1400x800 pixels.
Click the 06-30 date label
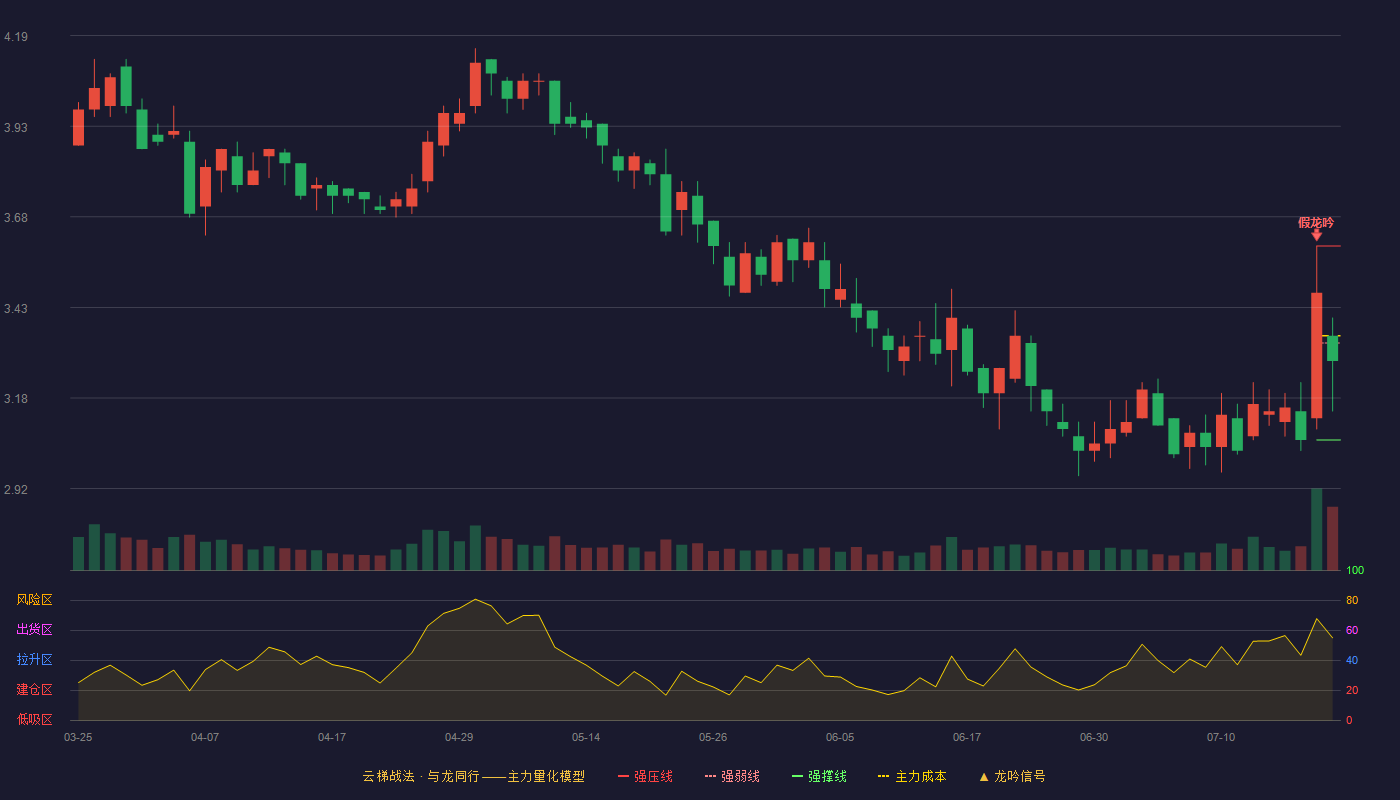[x=1094, y=737]
